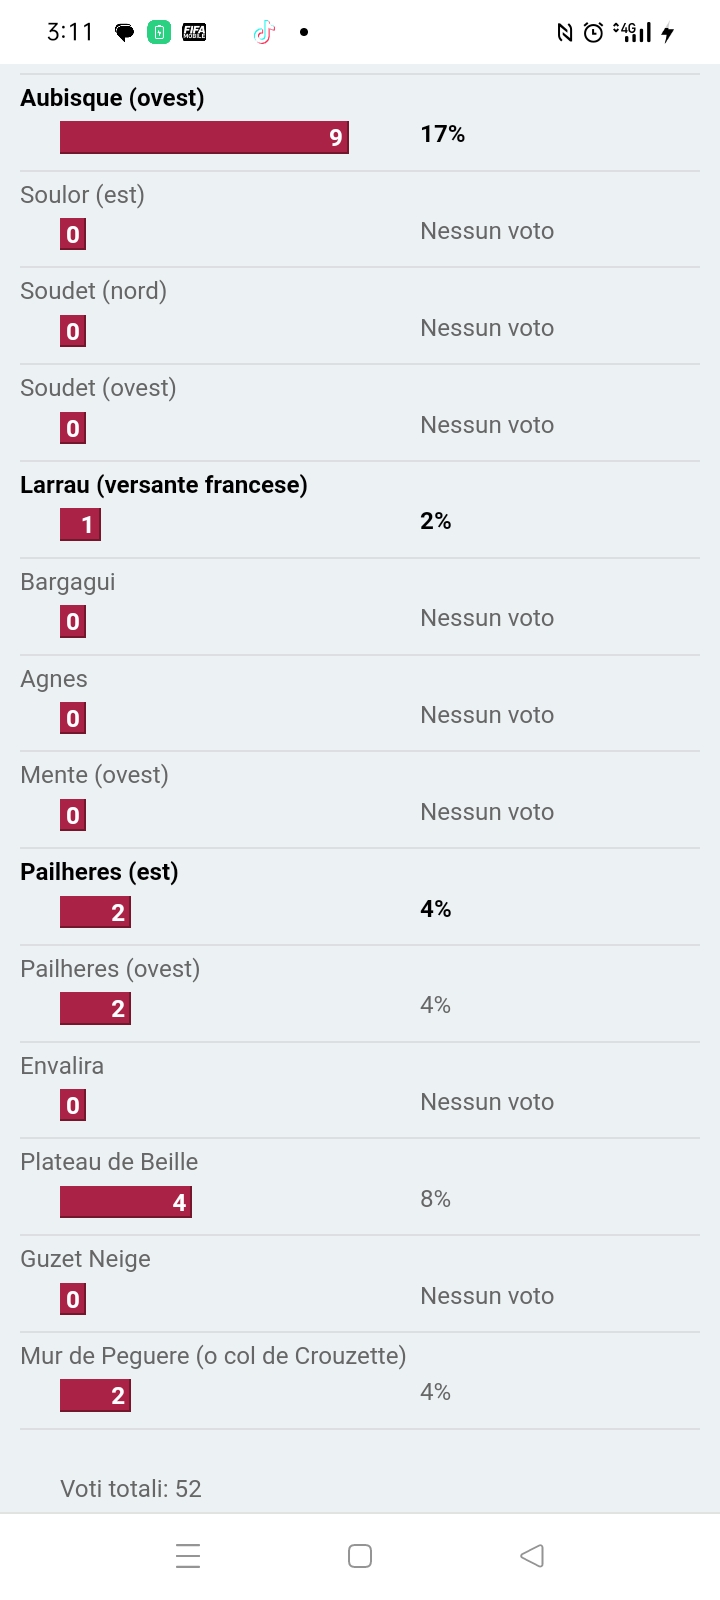Tap the chat bubble notification icon
The height and width of the screenshot is (1600, 720).
click(125, 33)
